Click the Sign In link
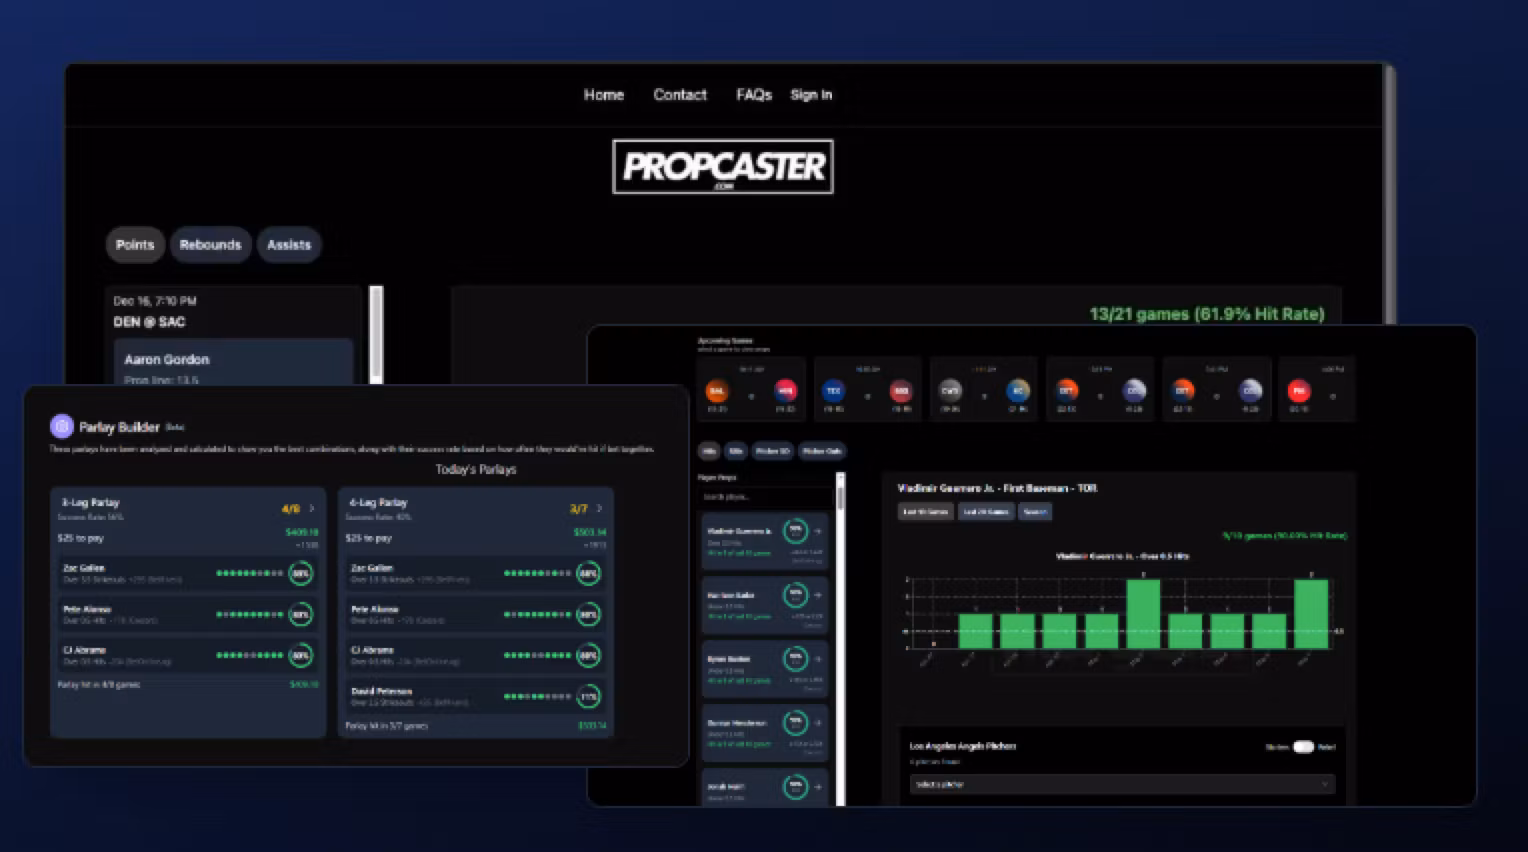Image resolution: width=1528 pixels, height=852 pixels. [x=811, y=94]
